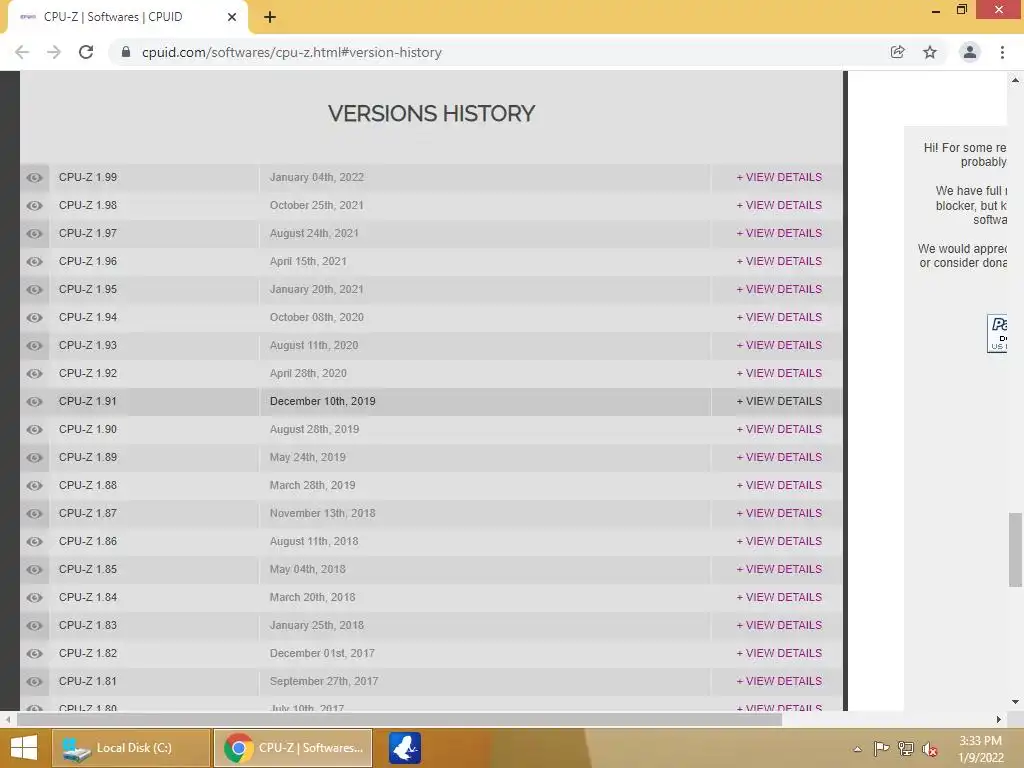Click the eye icon beside CPU-Z 1.88
The image size is (1024, 768).
[x=35, y=486]
